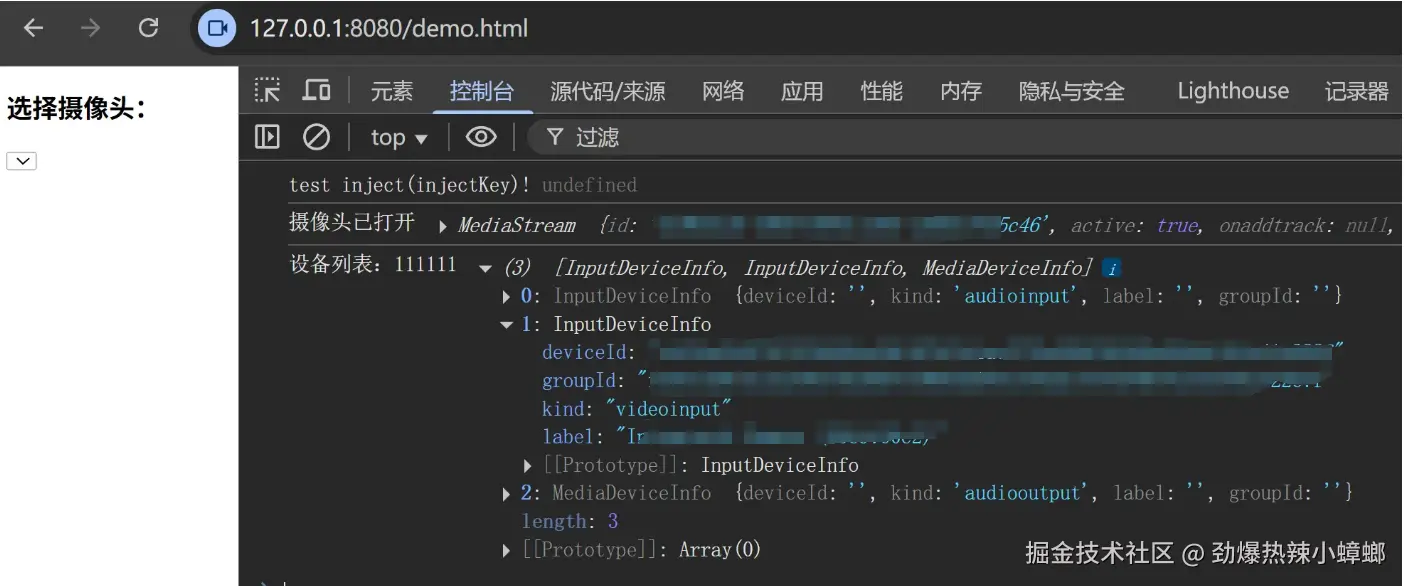
Task: Expand [[Prototype]]: Array(0)
Action: pos(507,551)
